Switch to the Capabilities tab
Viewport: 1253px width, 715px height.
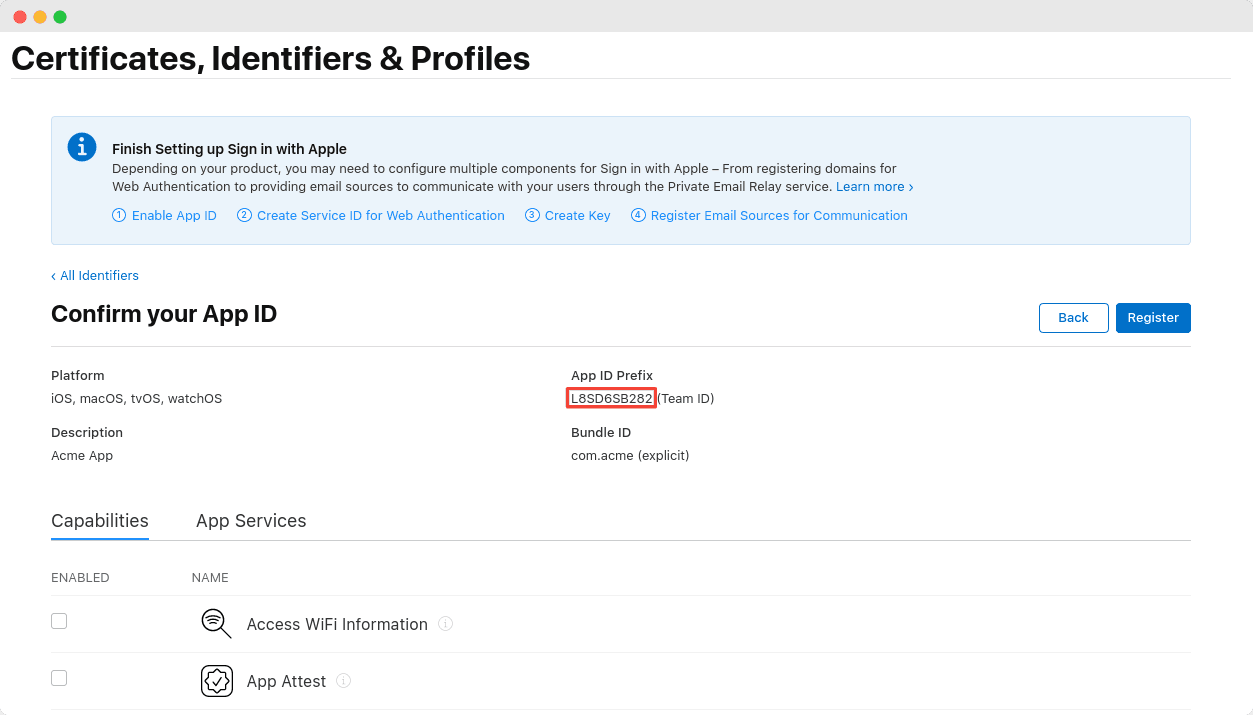click(100, 521)
